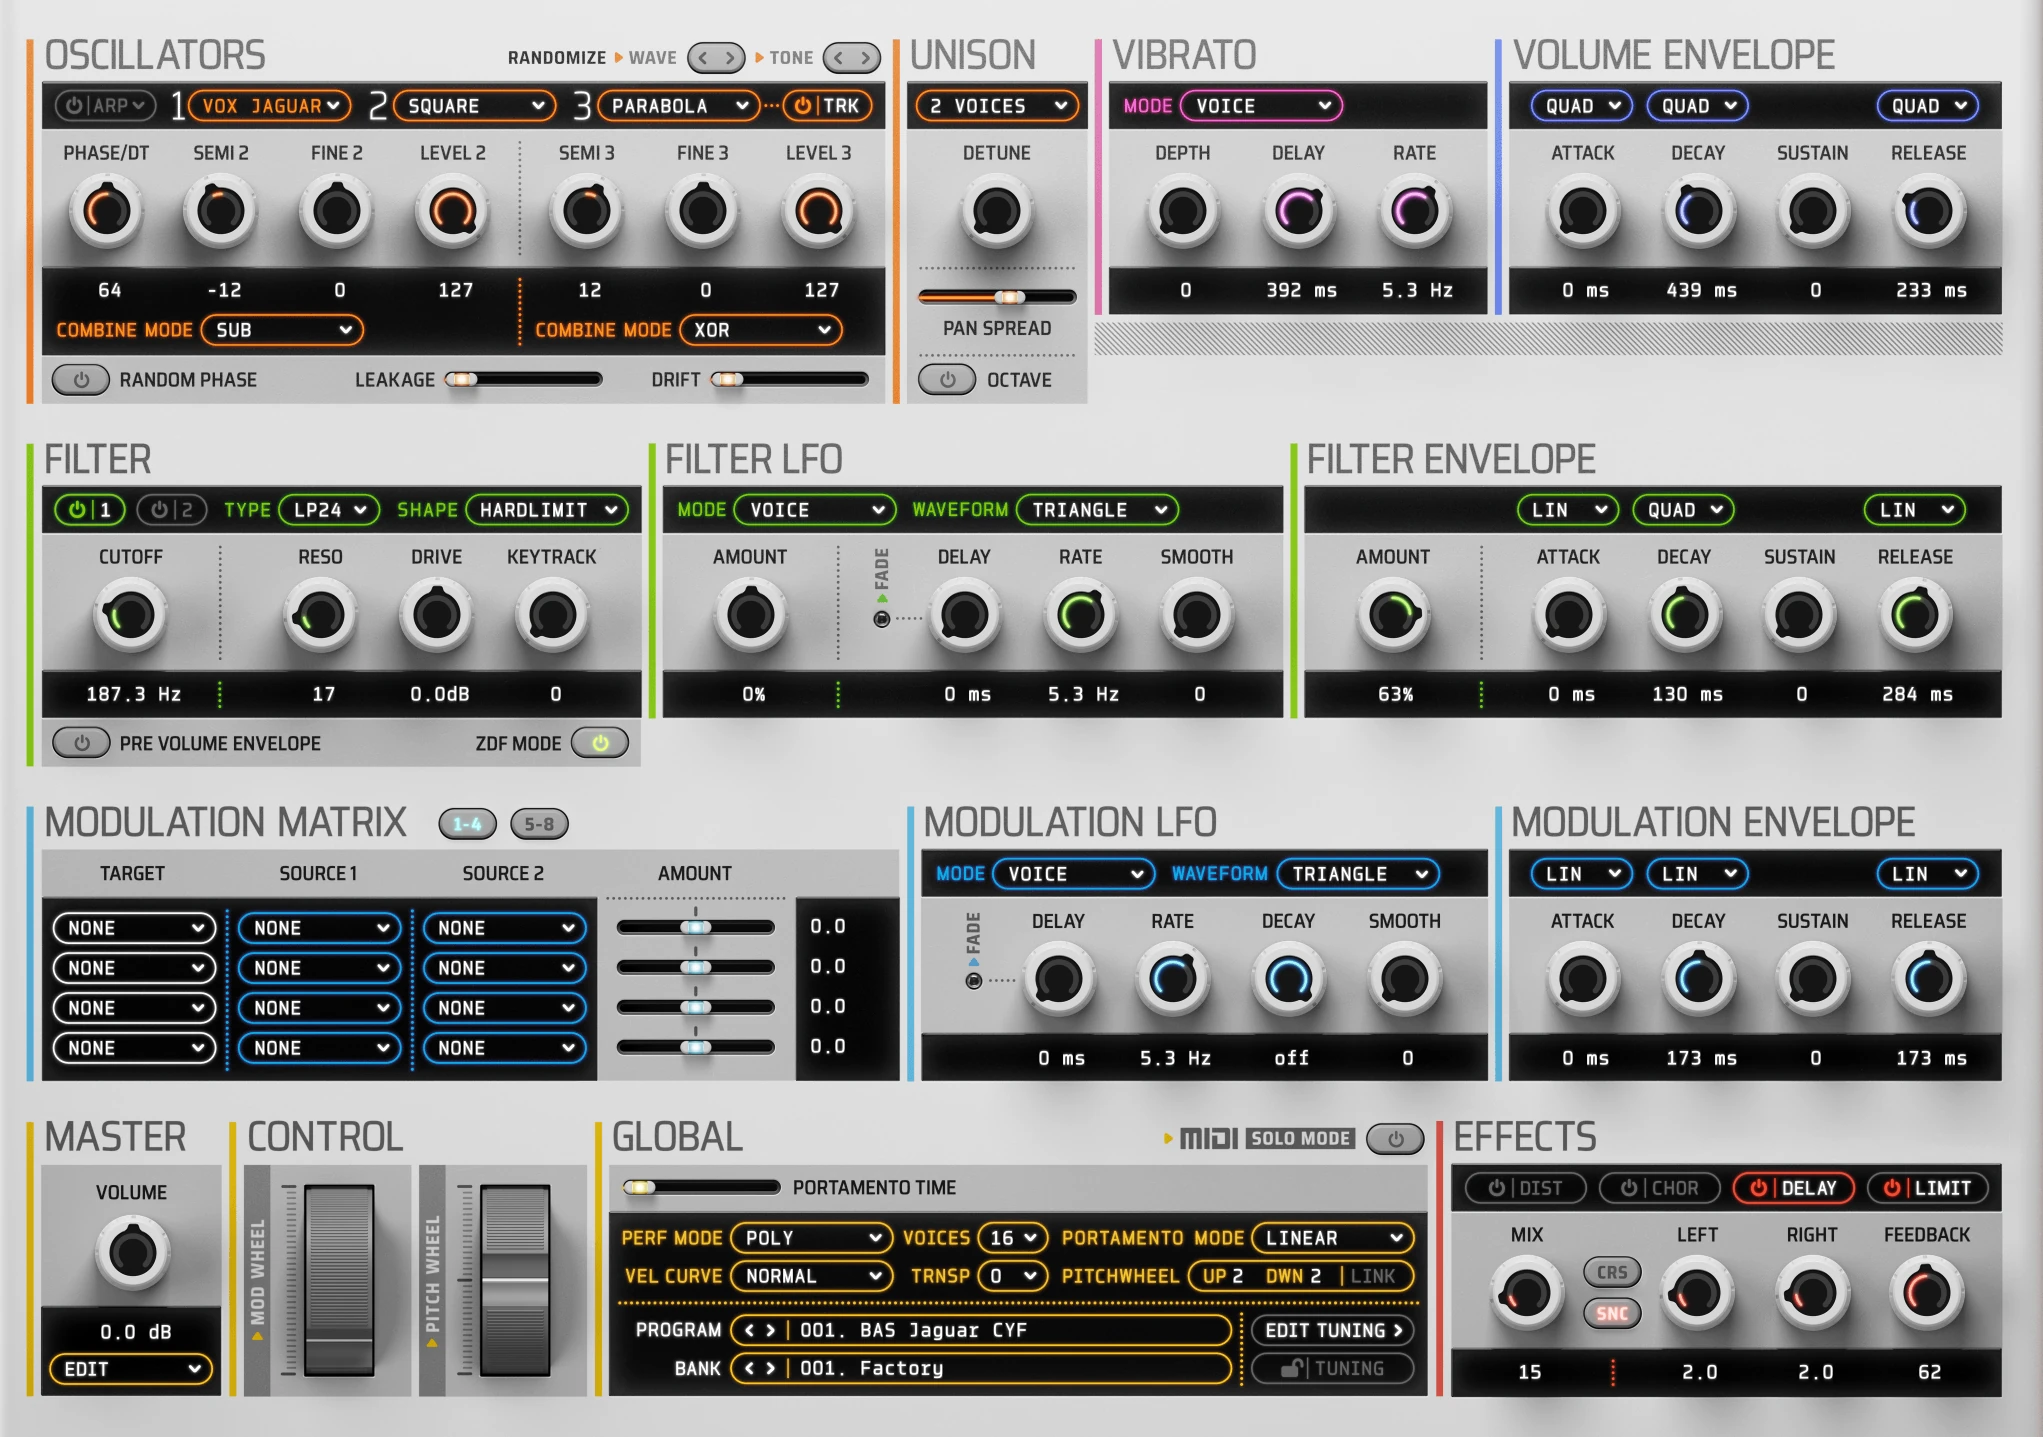Open oscillator 1 VOX JAGUAR waveform dropdown
Screen dimensions: 2043x1437
(269, 106)
